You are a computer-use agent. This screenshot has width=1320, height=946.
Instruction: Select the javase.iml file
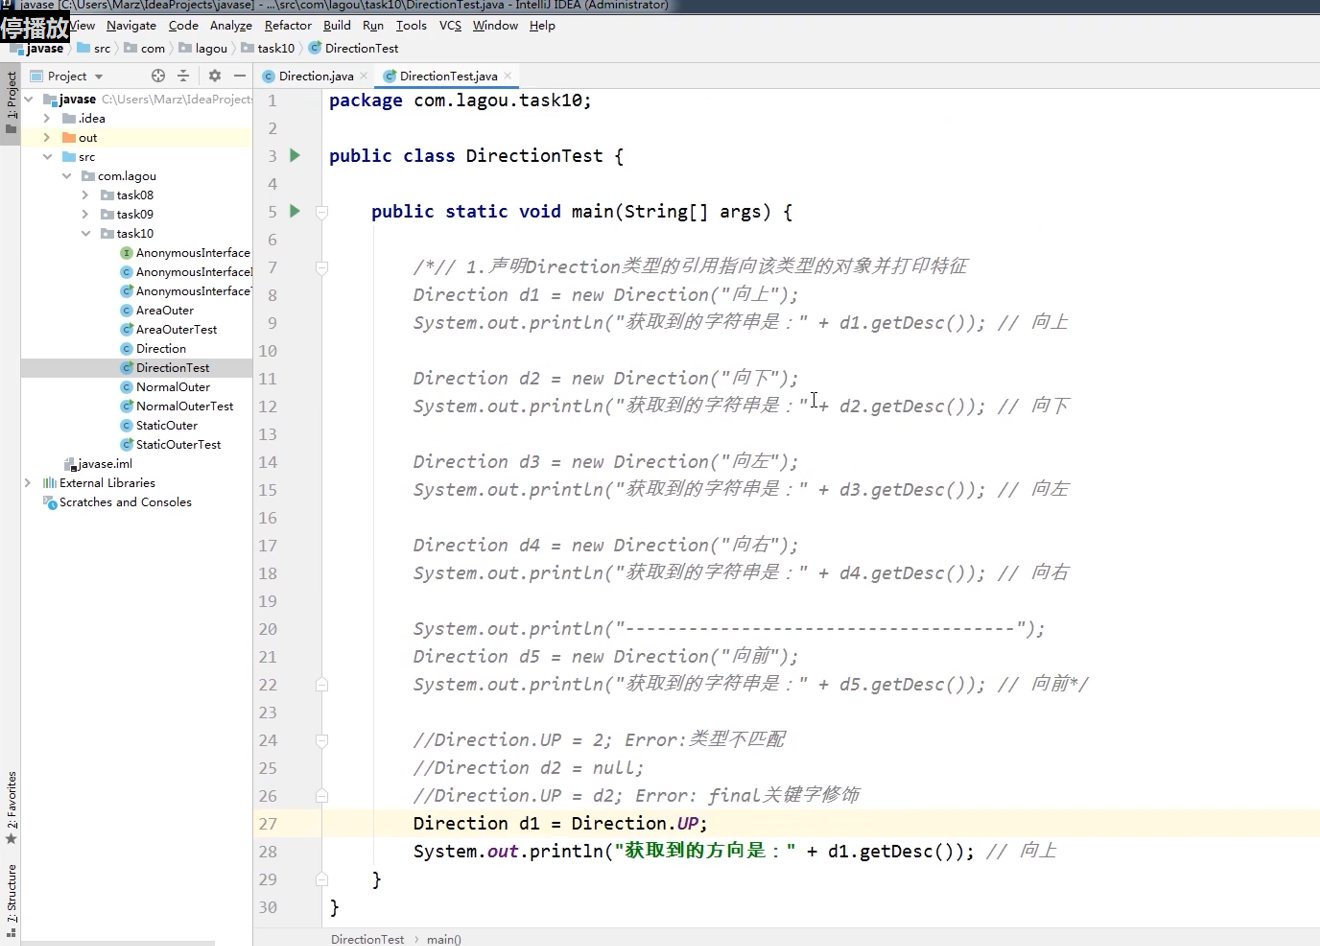pos(104,464)
